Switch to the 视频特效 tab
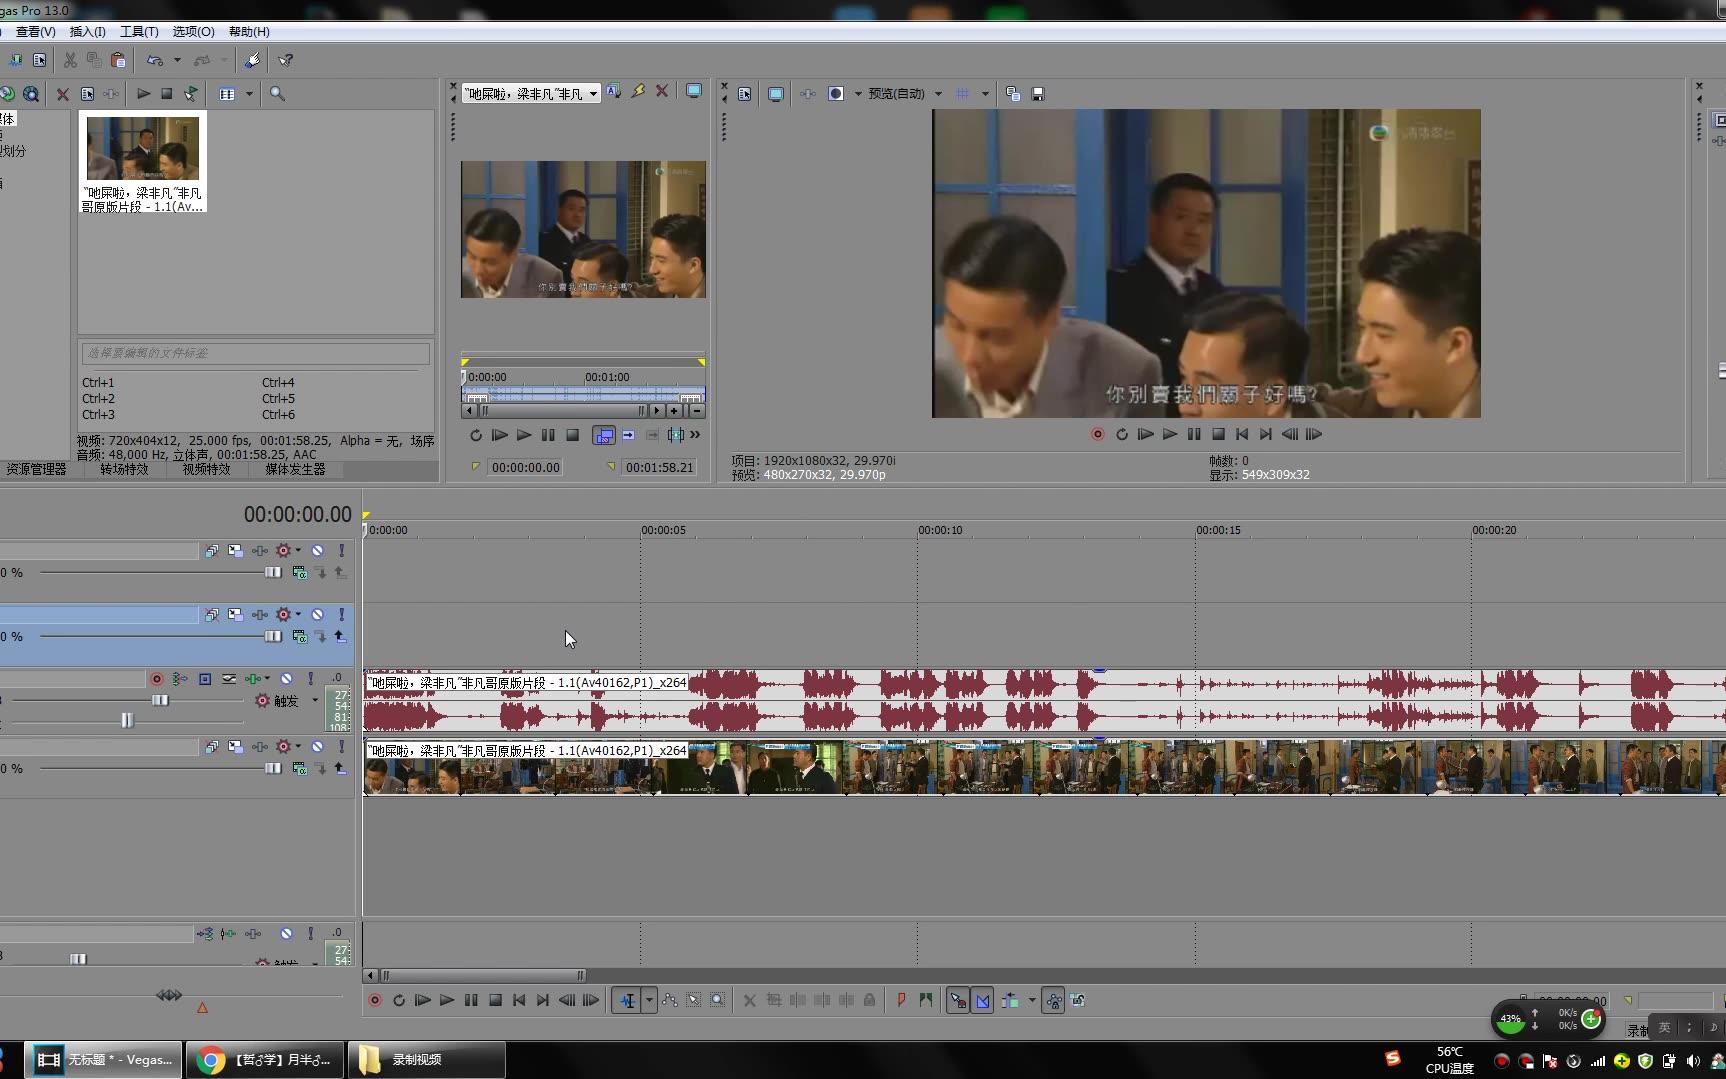 [x=206, y=470]
